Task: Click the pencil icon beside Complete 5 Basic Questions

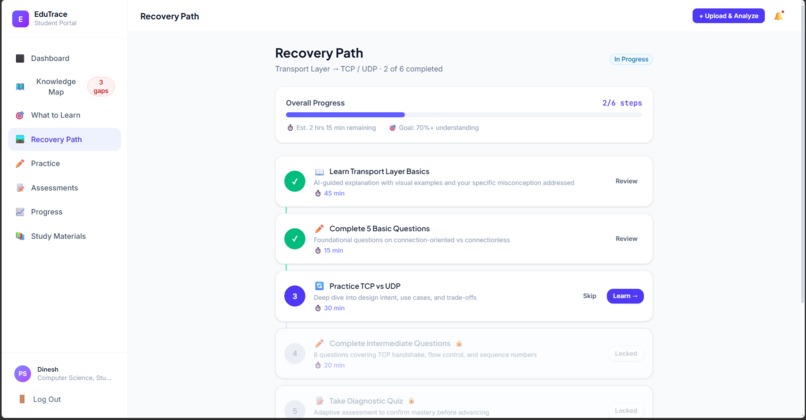Action: click(319, 229)
